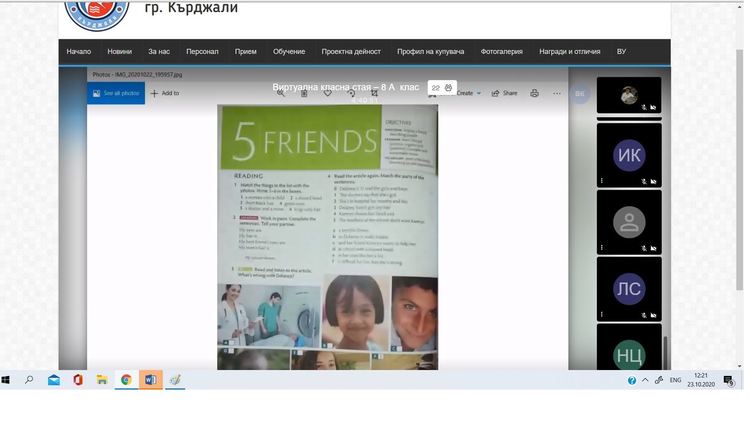Screen dimensions: 750x422
Task: Open Google Chrome from the taskbar
Action: click(x=126, y=380)
